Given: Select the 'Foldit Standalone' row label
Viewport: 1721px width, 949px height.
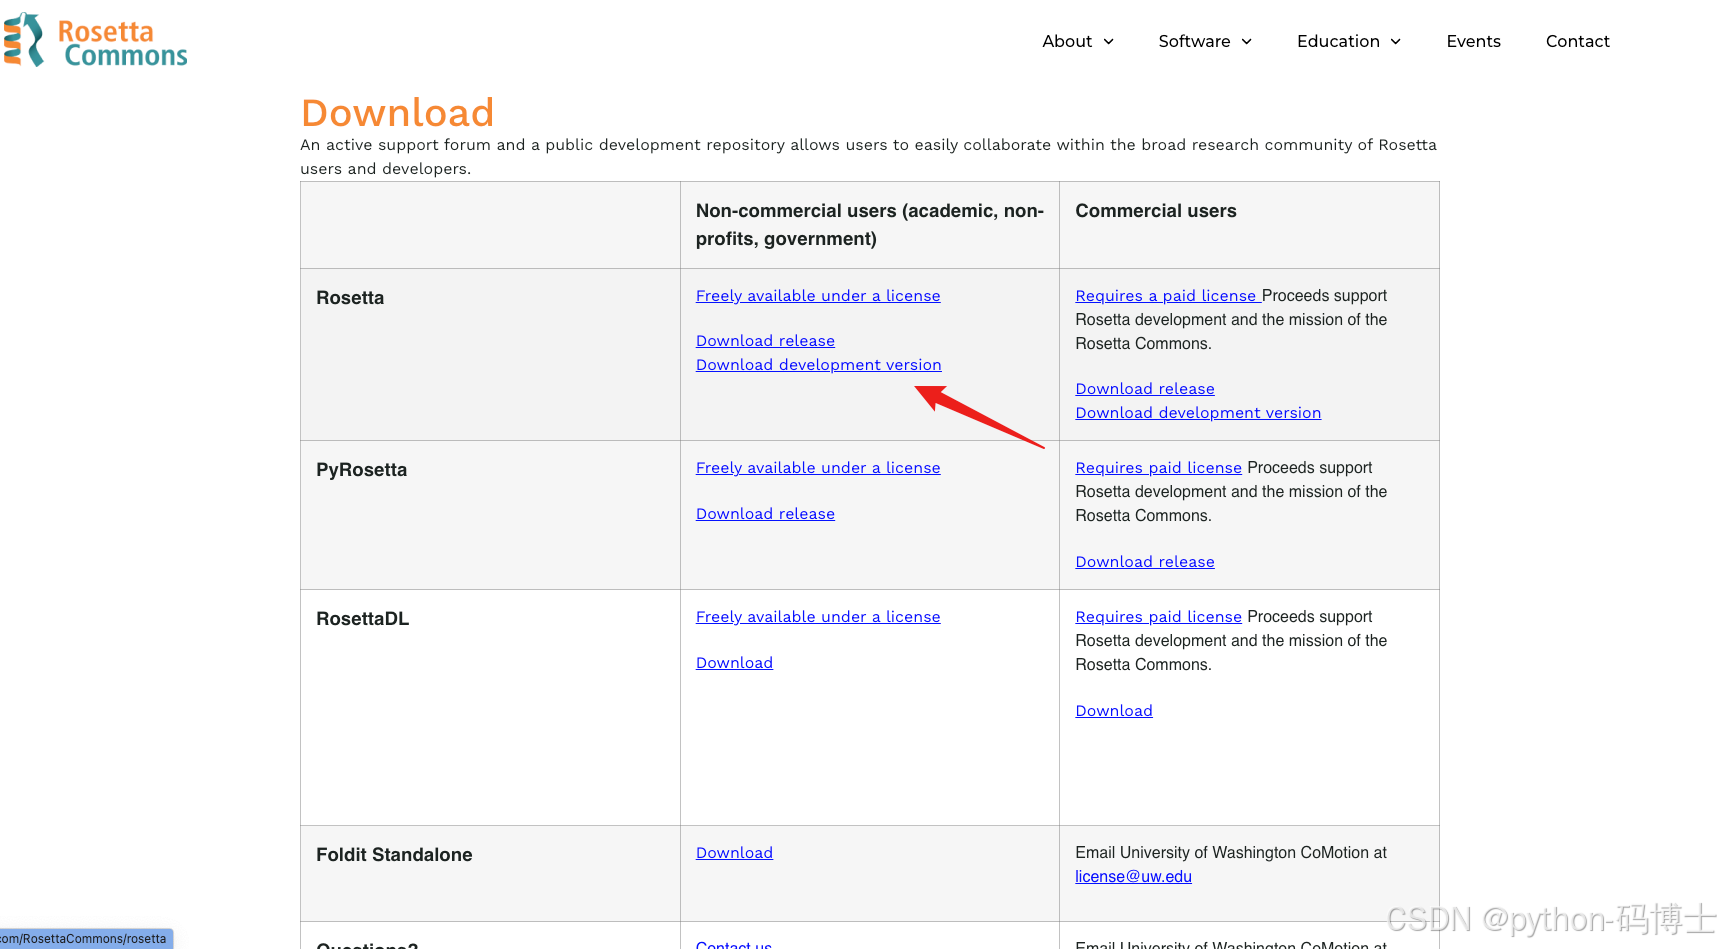Looking at the screenshot, I should click(394, 855).
